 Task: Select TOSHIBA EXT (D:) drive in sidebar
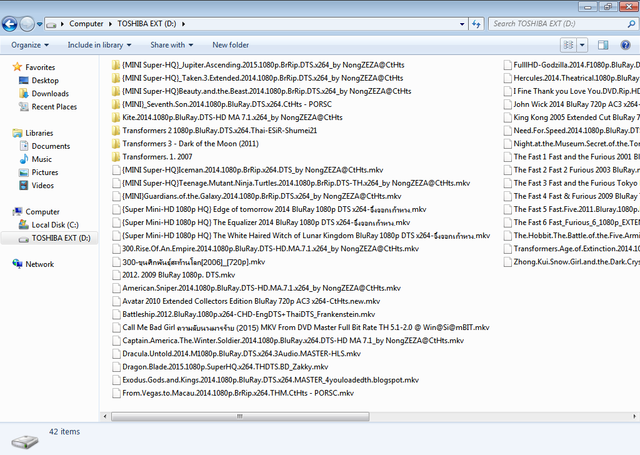[49, 238]
